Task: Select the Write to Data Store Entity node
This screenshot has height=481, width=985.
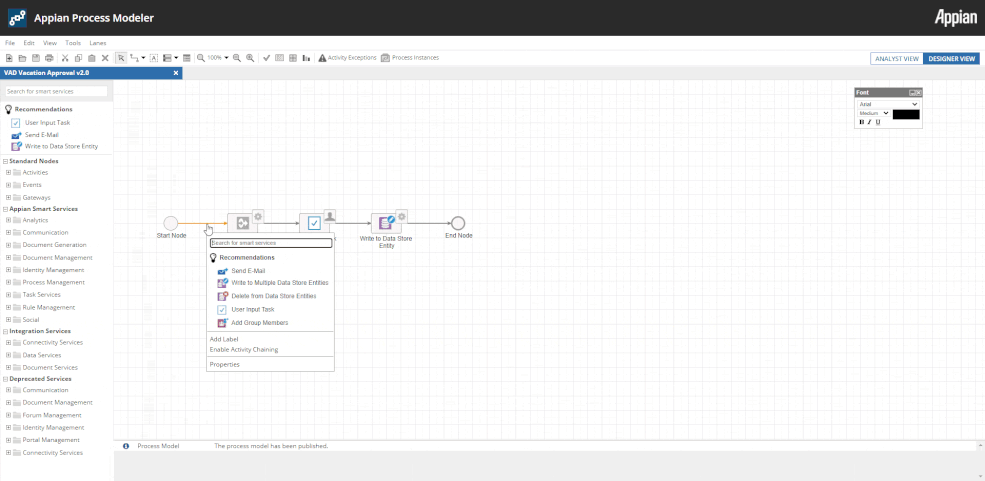Action: click(386, 223)
